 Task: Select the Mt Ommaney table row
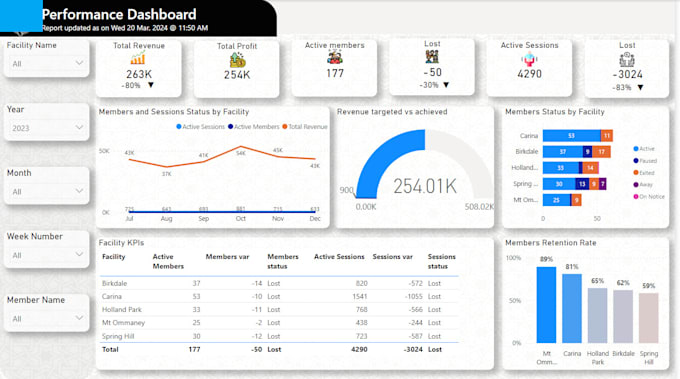click(x=279, y=323)
